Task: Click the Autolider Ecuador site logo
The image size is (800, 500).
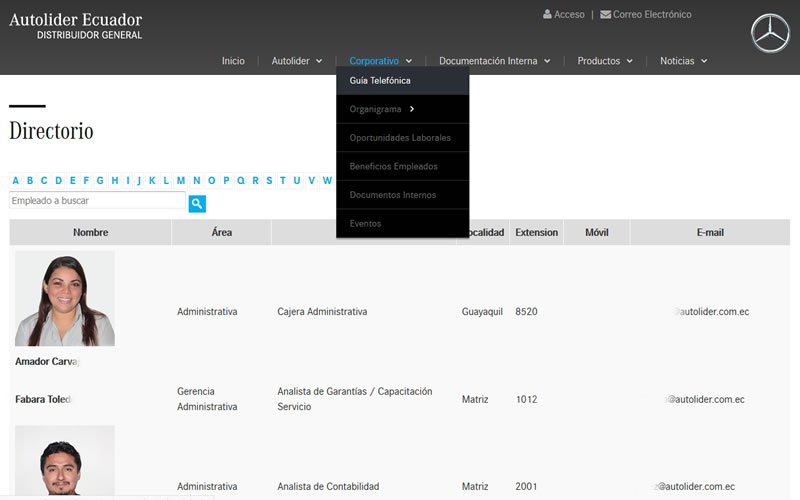Action: (76, 25)
